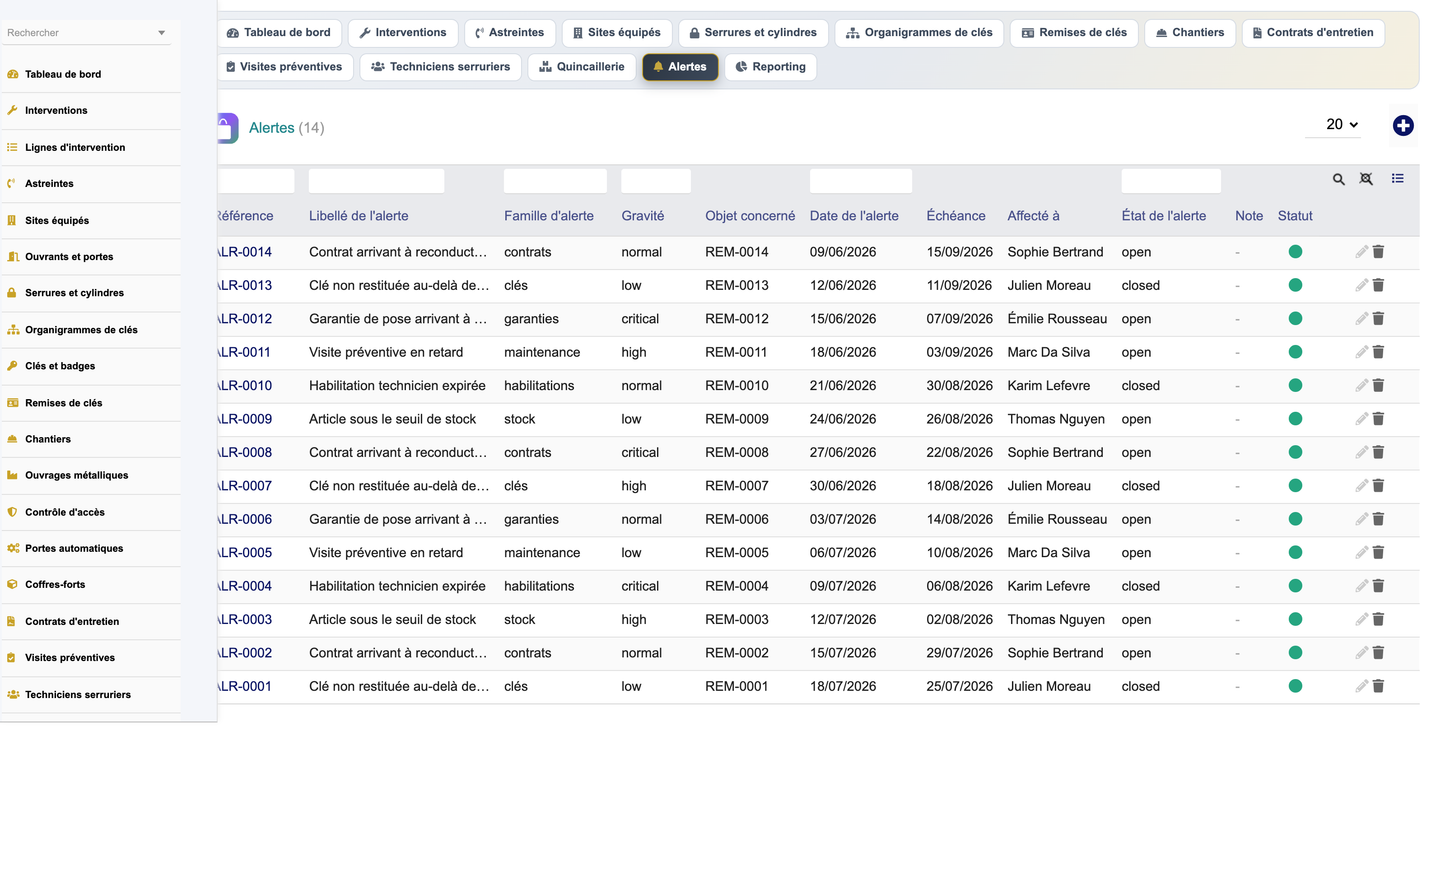Edit alert ALR-0006 with pencil icon

[x=1361, y=519]
